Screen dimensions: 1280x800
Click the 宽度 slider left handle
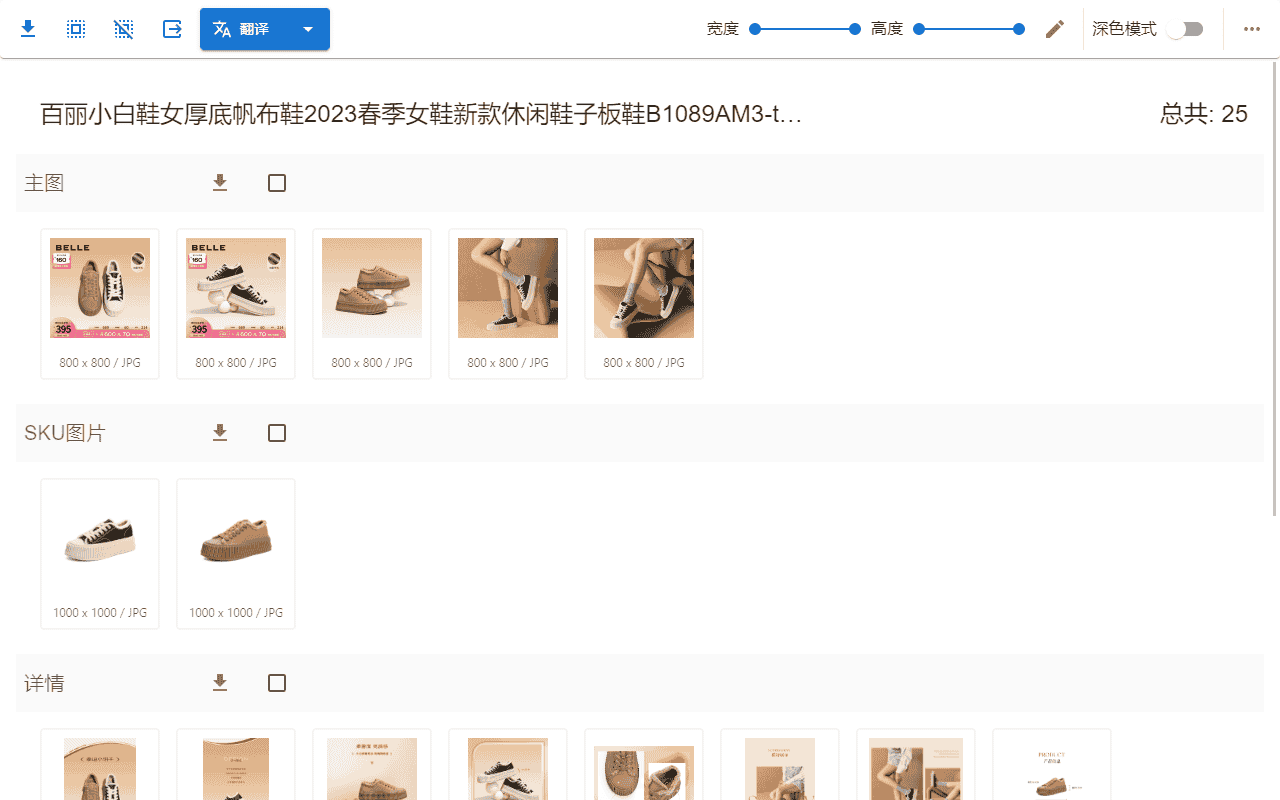pos(755,29)
